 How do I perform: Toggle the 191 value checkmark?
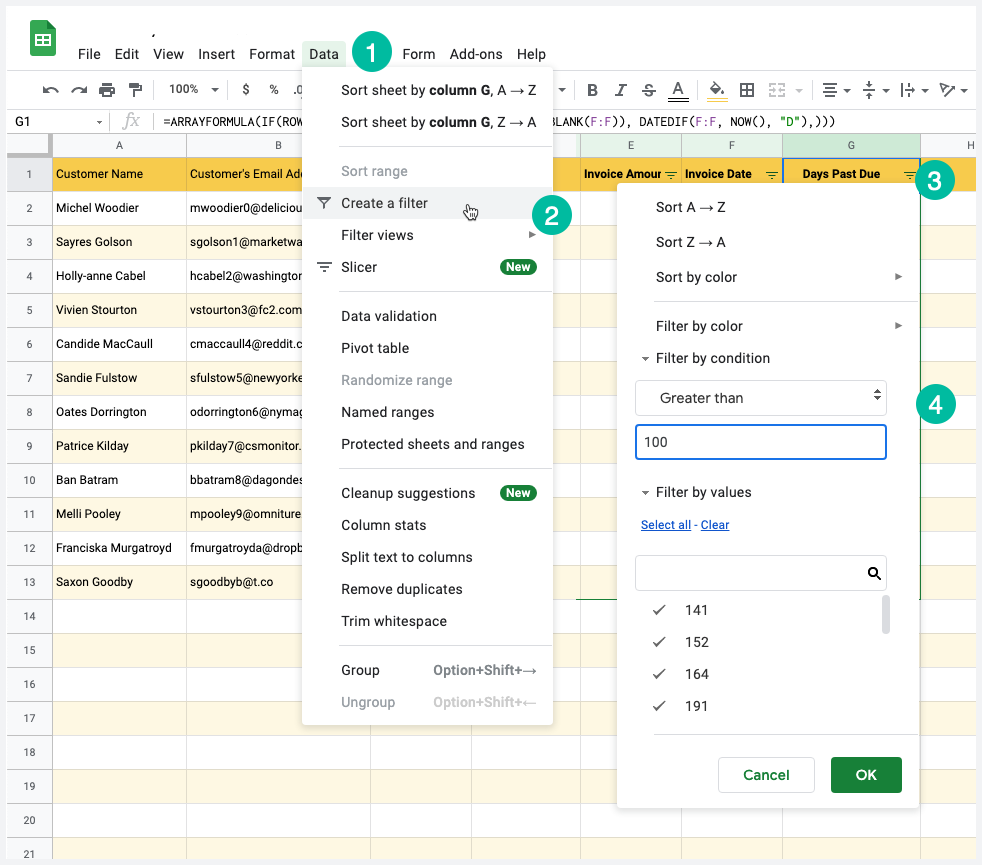[659, 706]
